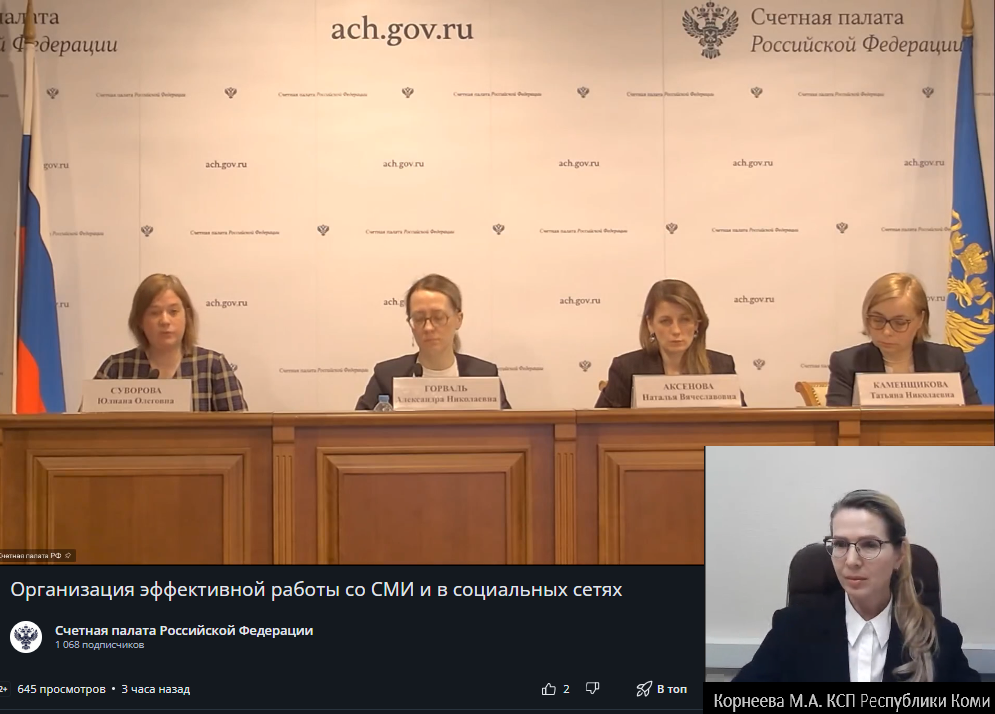Click the ach.gov.ru heading on video backdrop

[402, 30]
